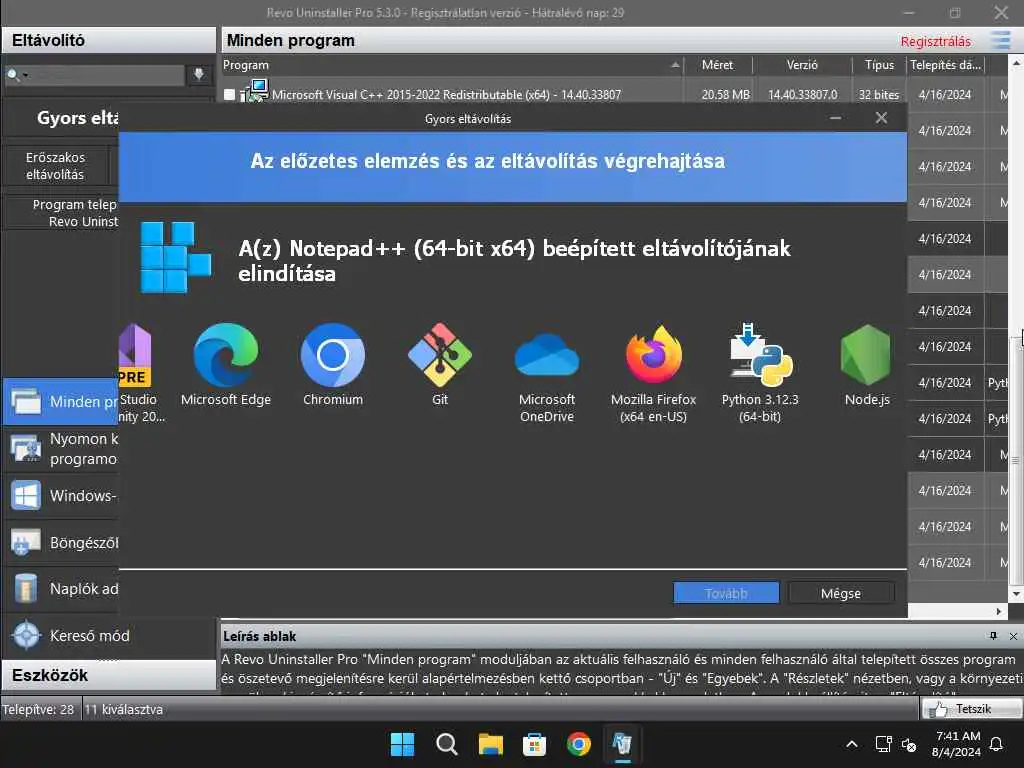Close the Leírás ablak panel

click(x=1013, y=636)
